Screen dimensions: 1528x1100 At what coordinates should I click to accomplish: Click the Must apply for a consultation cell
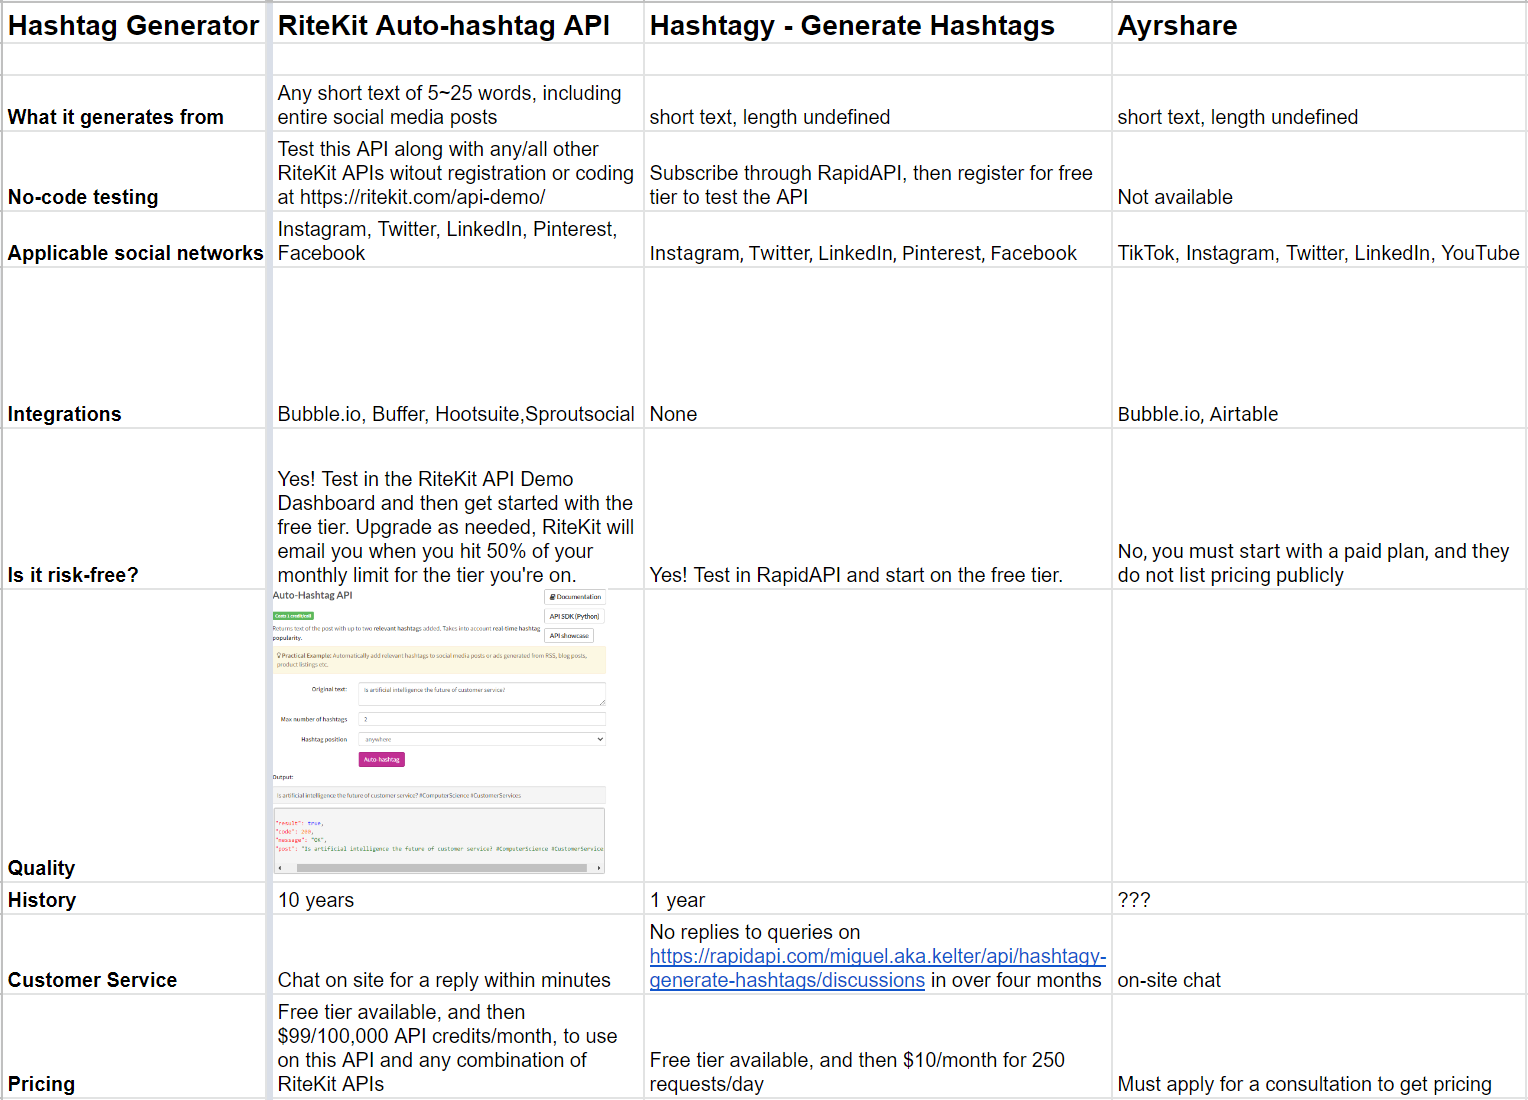(x=1319, y=1047)
